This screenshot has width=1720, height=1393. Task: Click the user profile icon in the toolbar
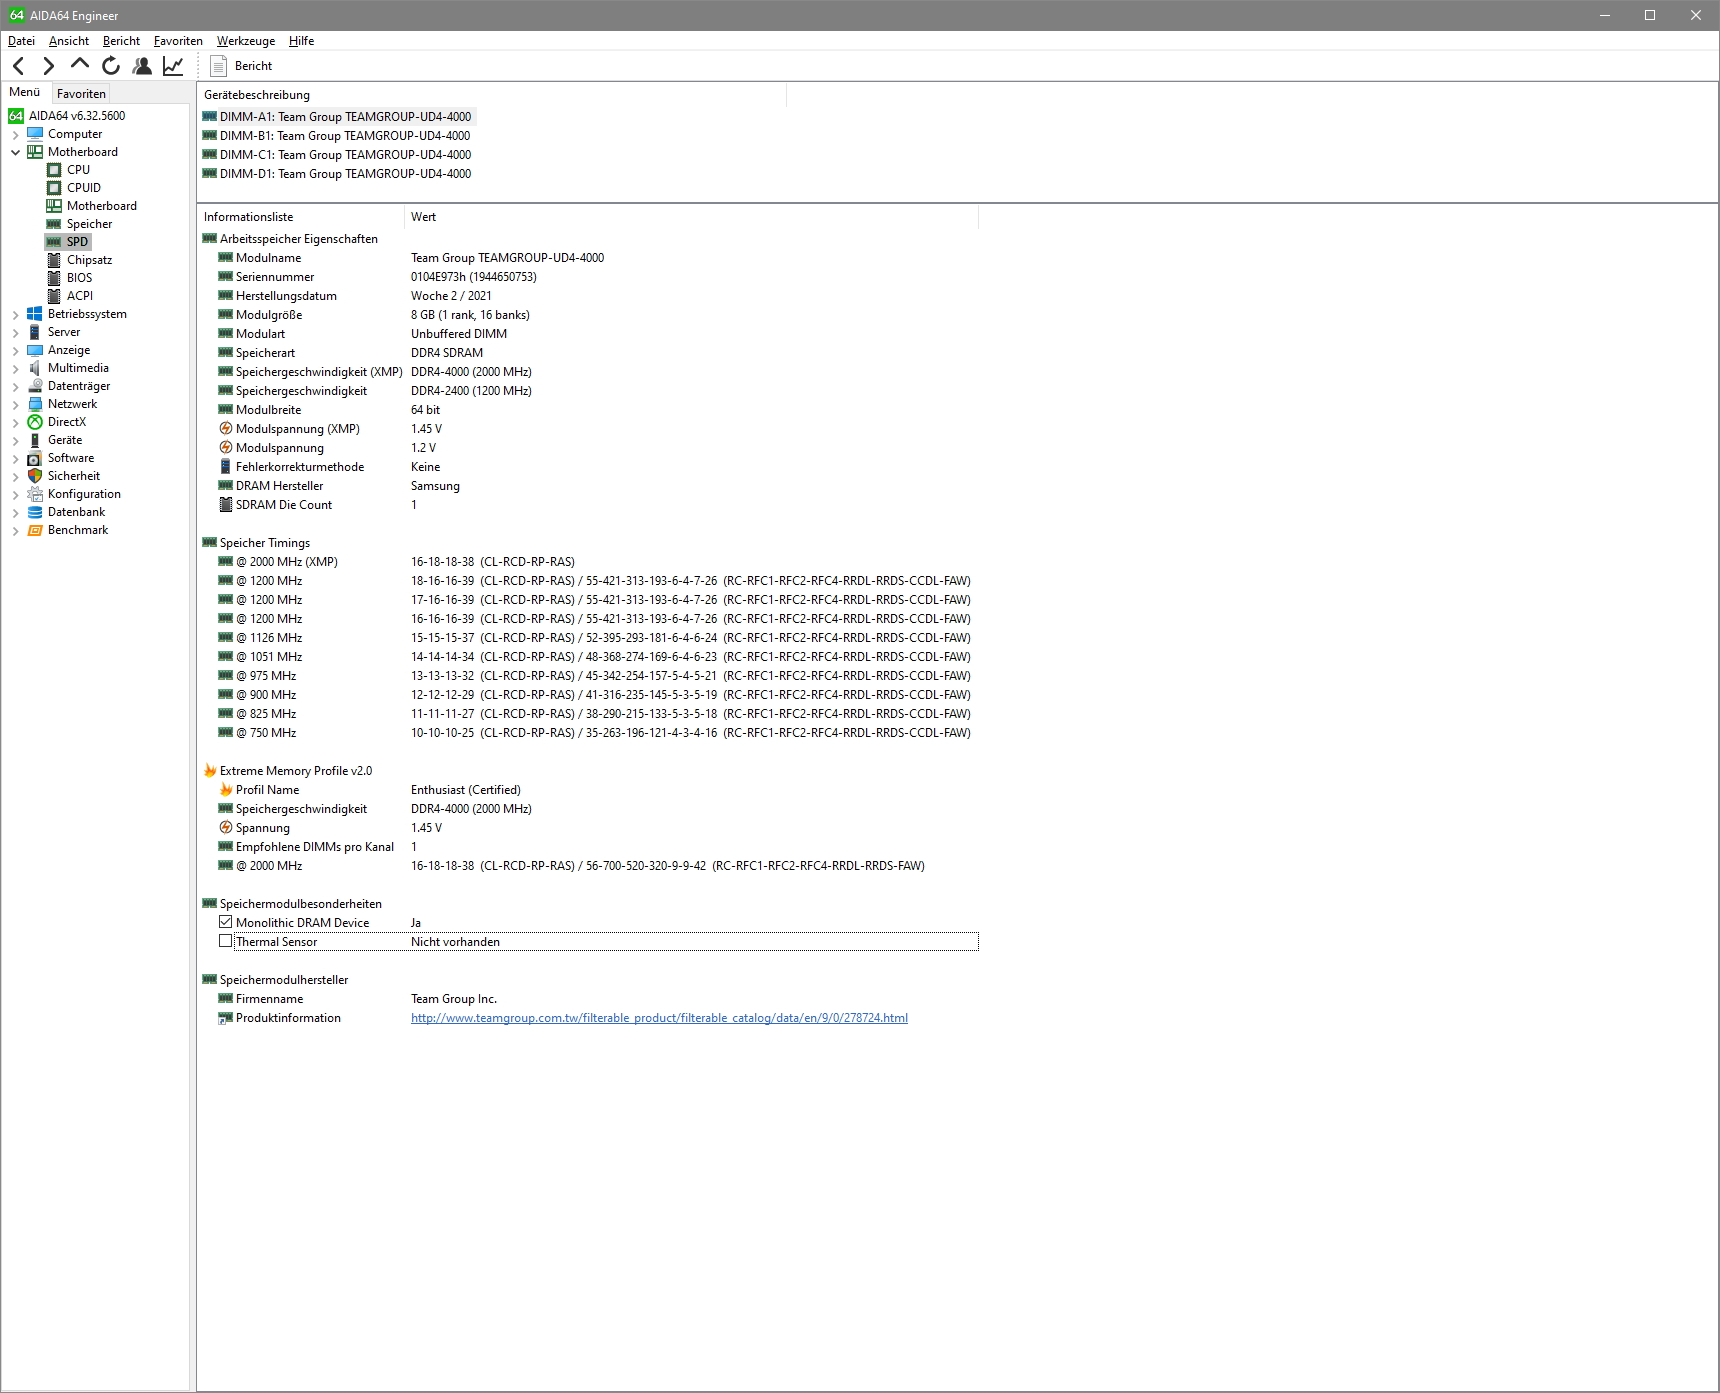[x=142, y=66]
